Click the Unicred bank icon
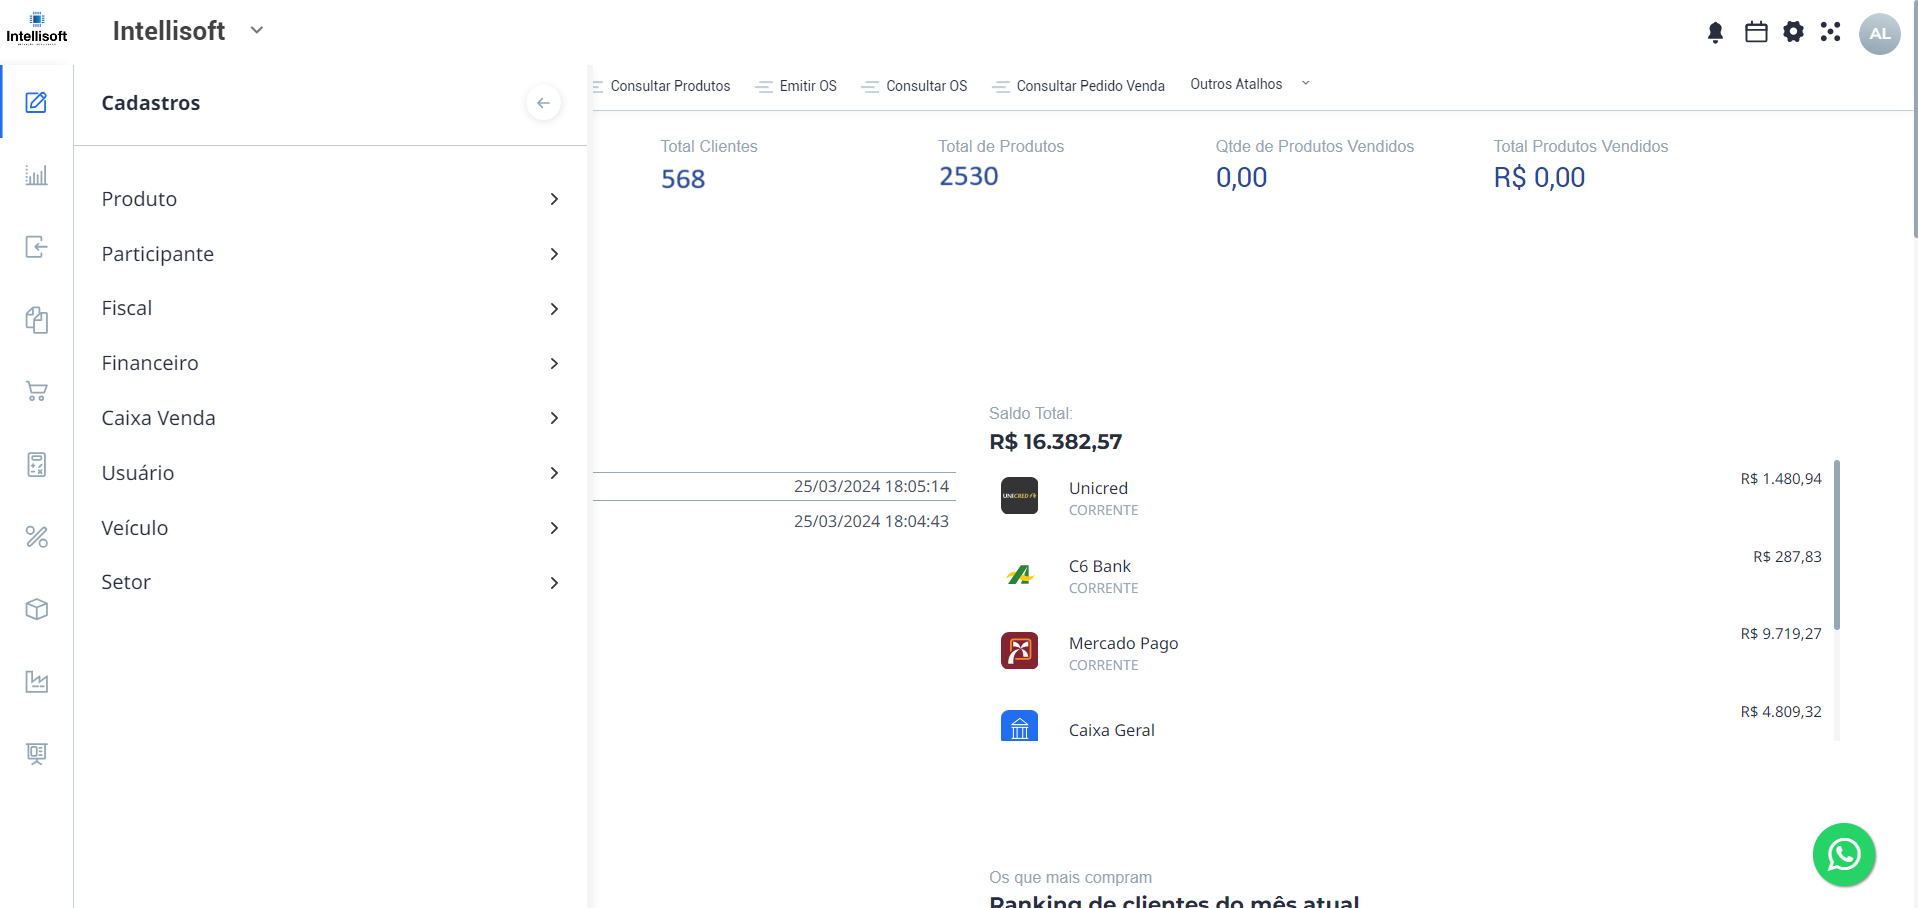This screenshot has width=1918, height=908. click(x=1019, y=496)
